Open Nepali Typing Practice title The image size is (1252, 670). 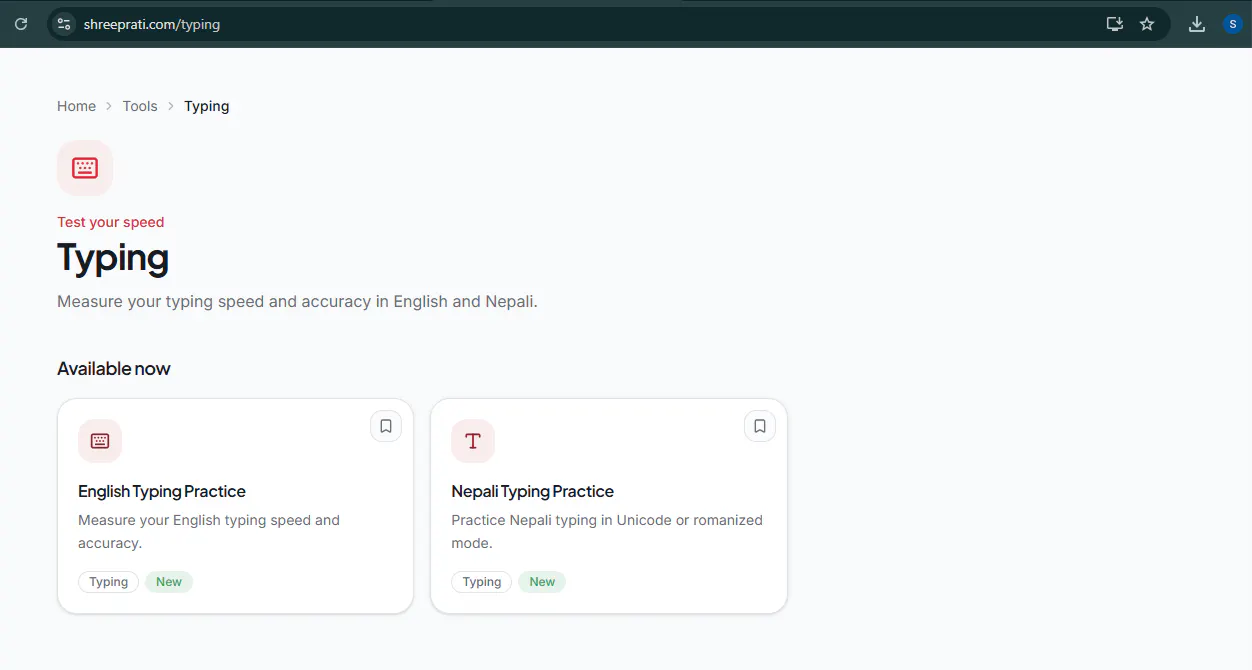click(533, 491)
